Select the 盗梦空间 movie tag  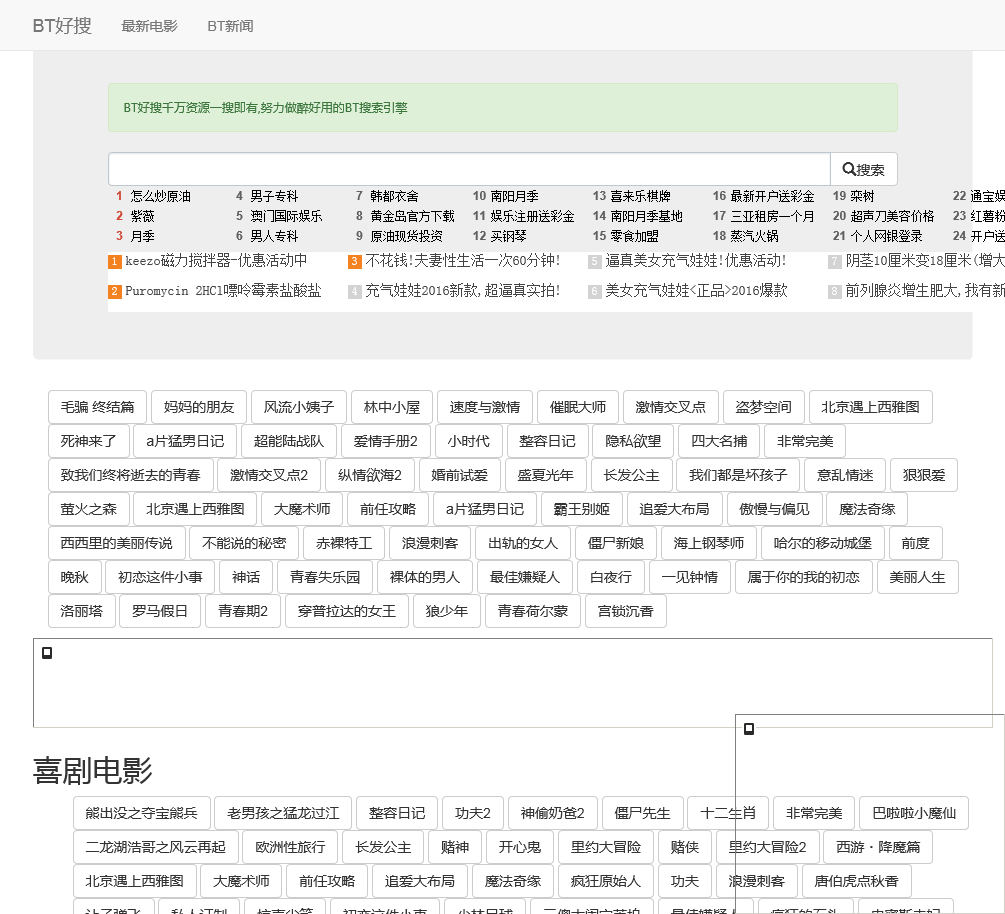tap(763, 407)
